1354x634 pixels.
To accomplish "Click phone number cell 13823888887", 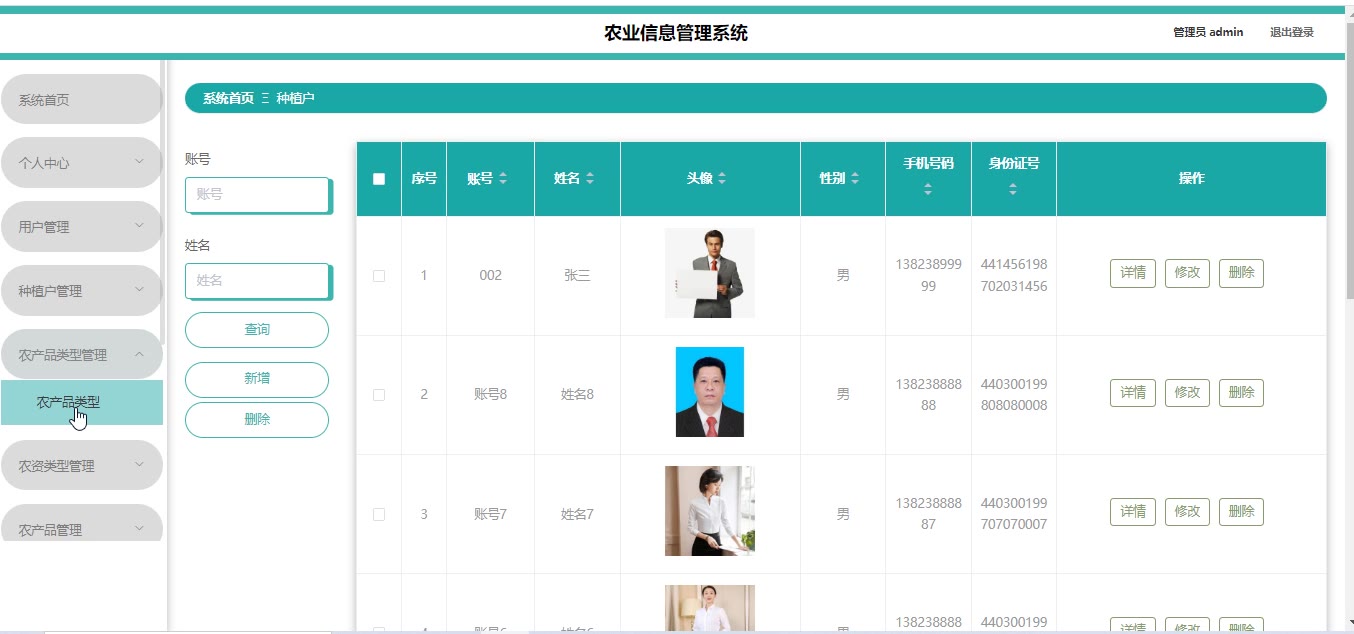I will coord(928,514).
